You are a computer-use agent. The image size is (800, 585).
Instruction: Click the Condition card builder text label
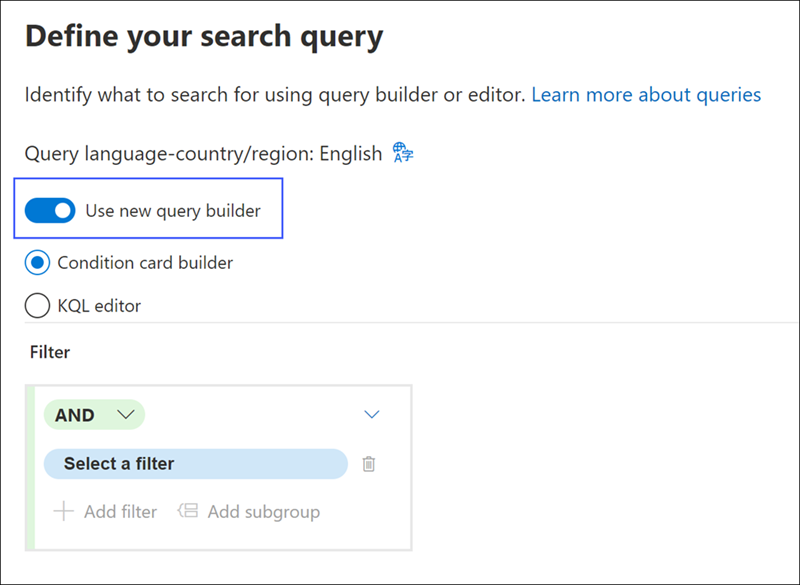click(x=145, y=263)
